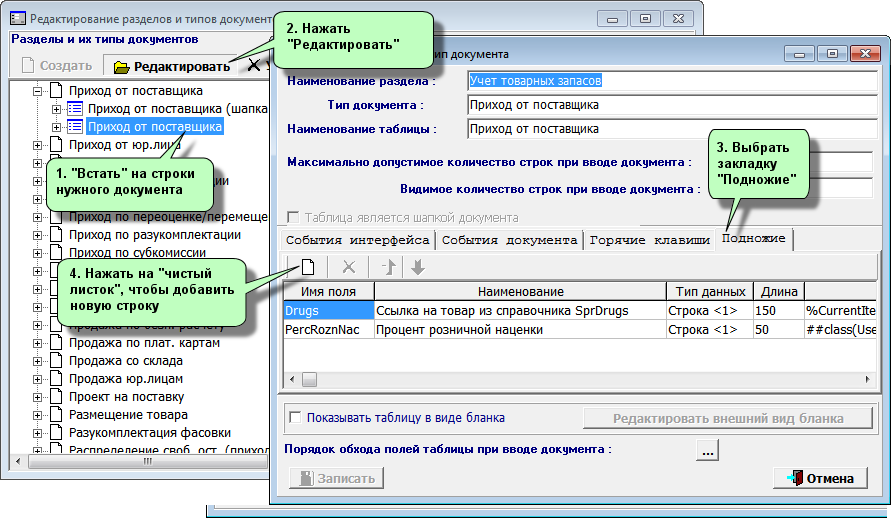Click the table horizontal scrollbar thumb
This screenshot has width=891, height=518.
coord(310,379)
